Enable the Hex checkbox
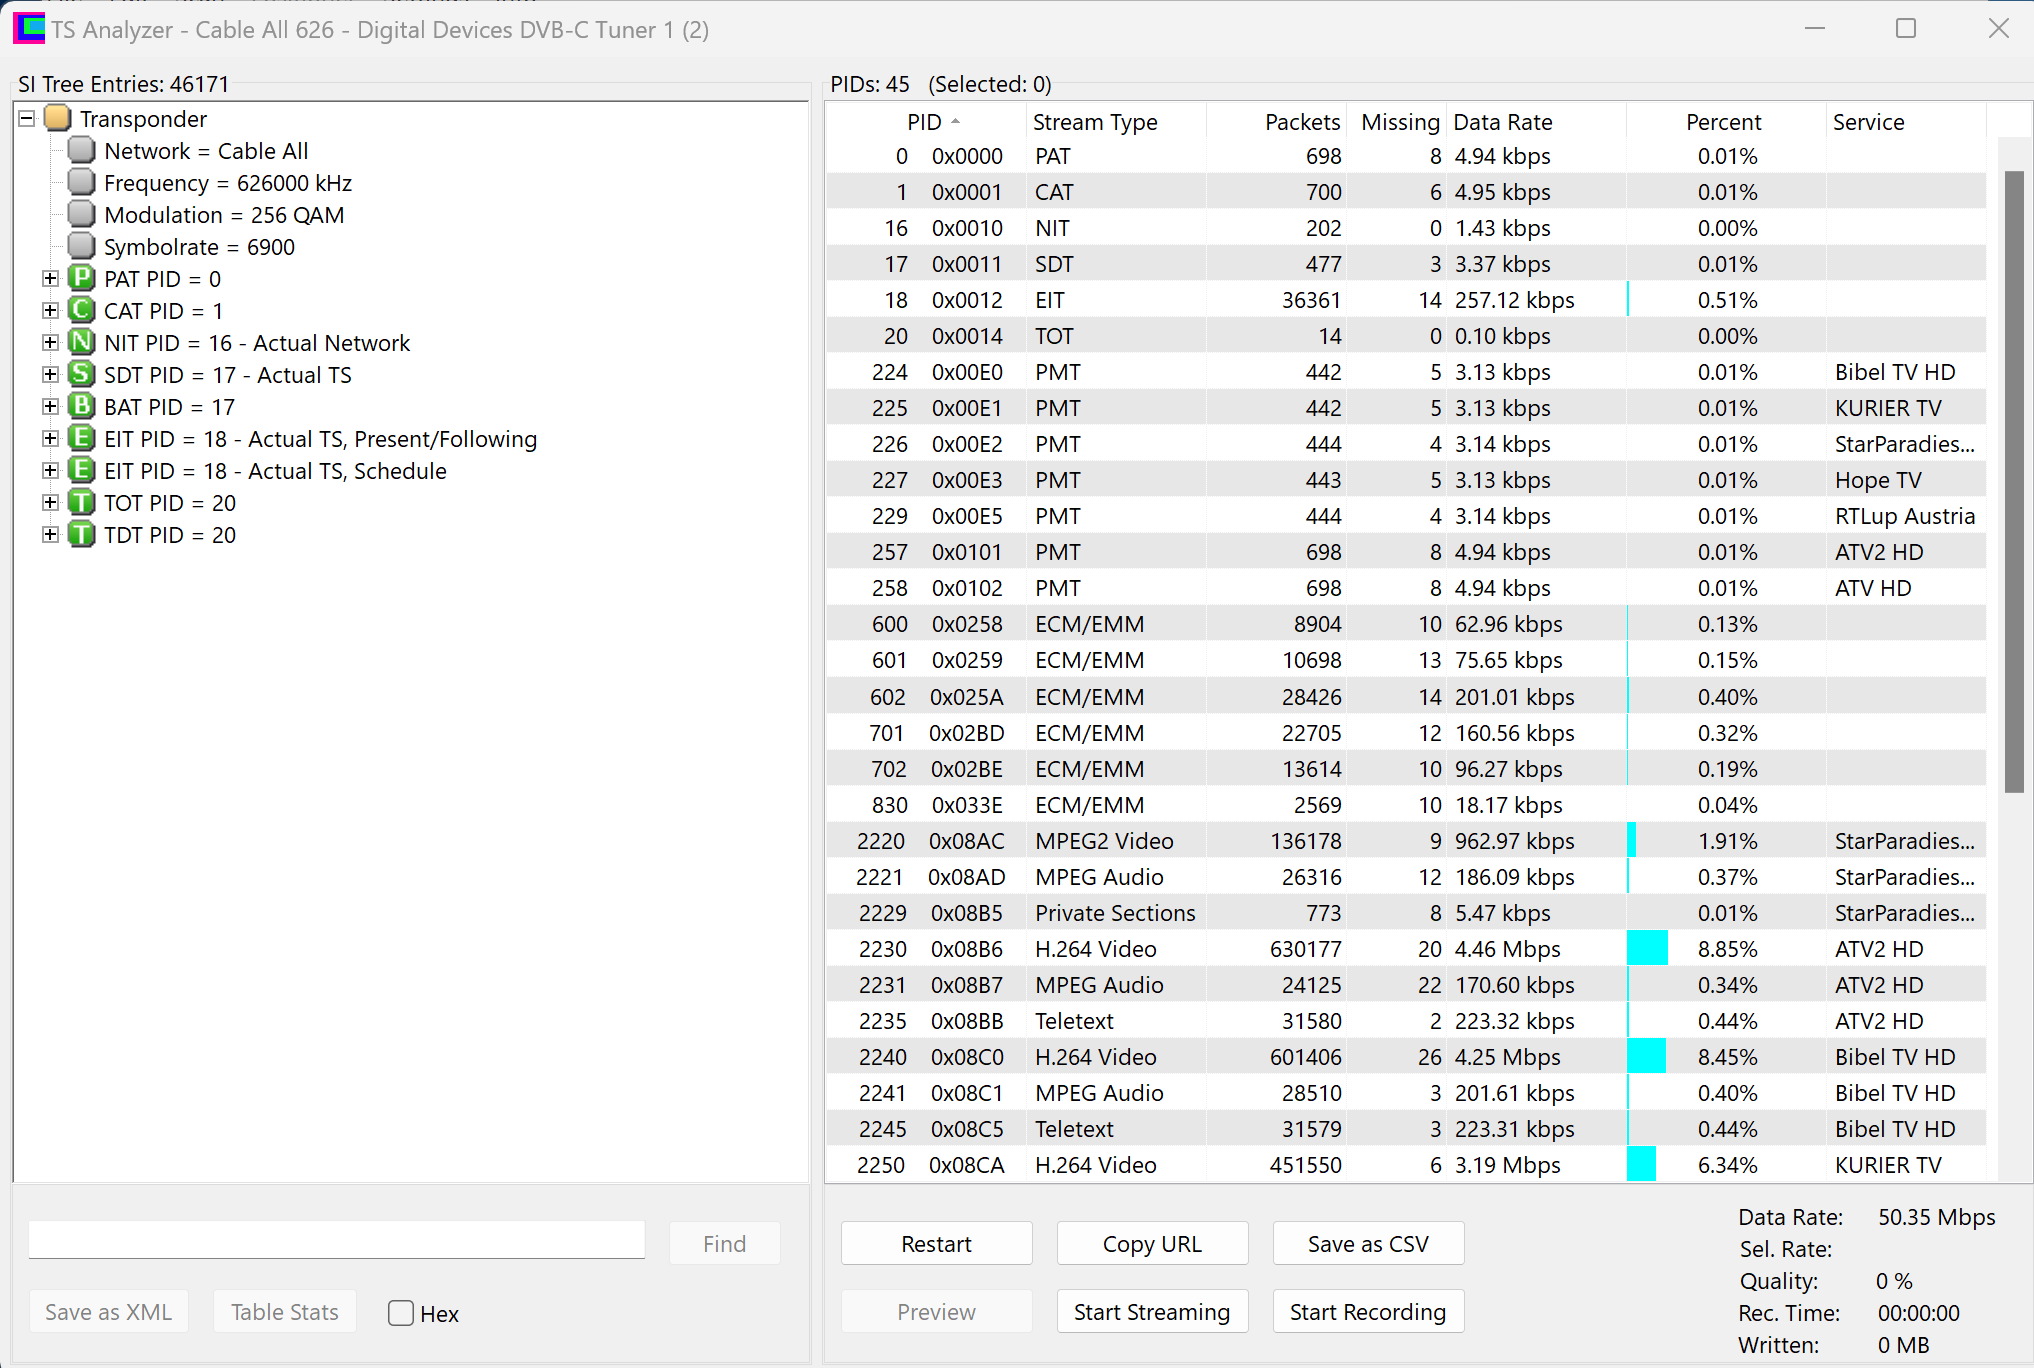Viewport: 2034px width, 1368px height. pos(401,1313)
